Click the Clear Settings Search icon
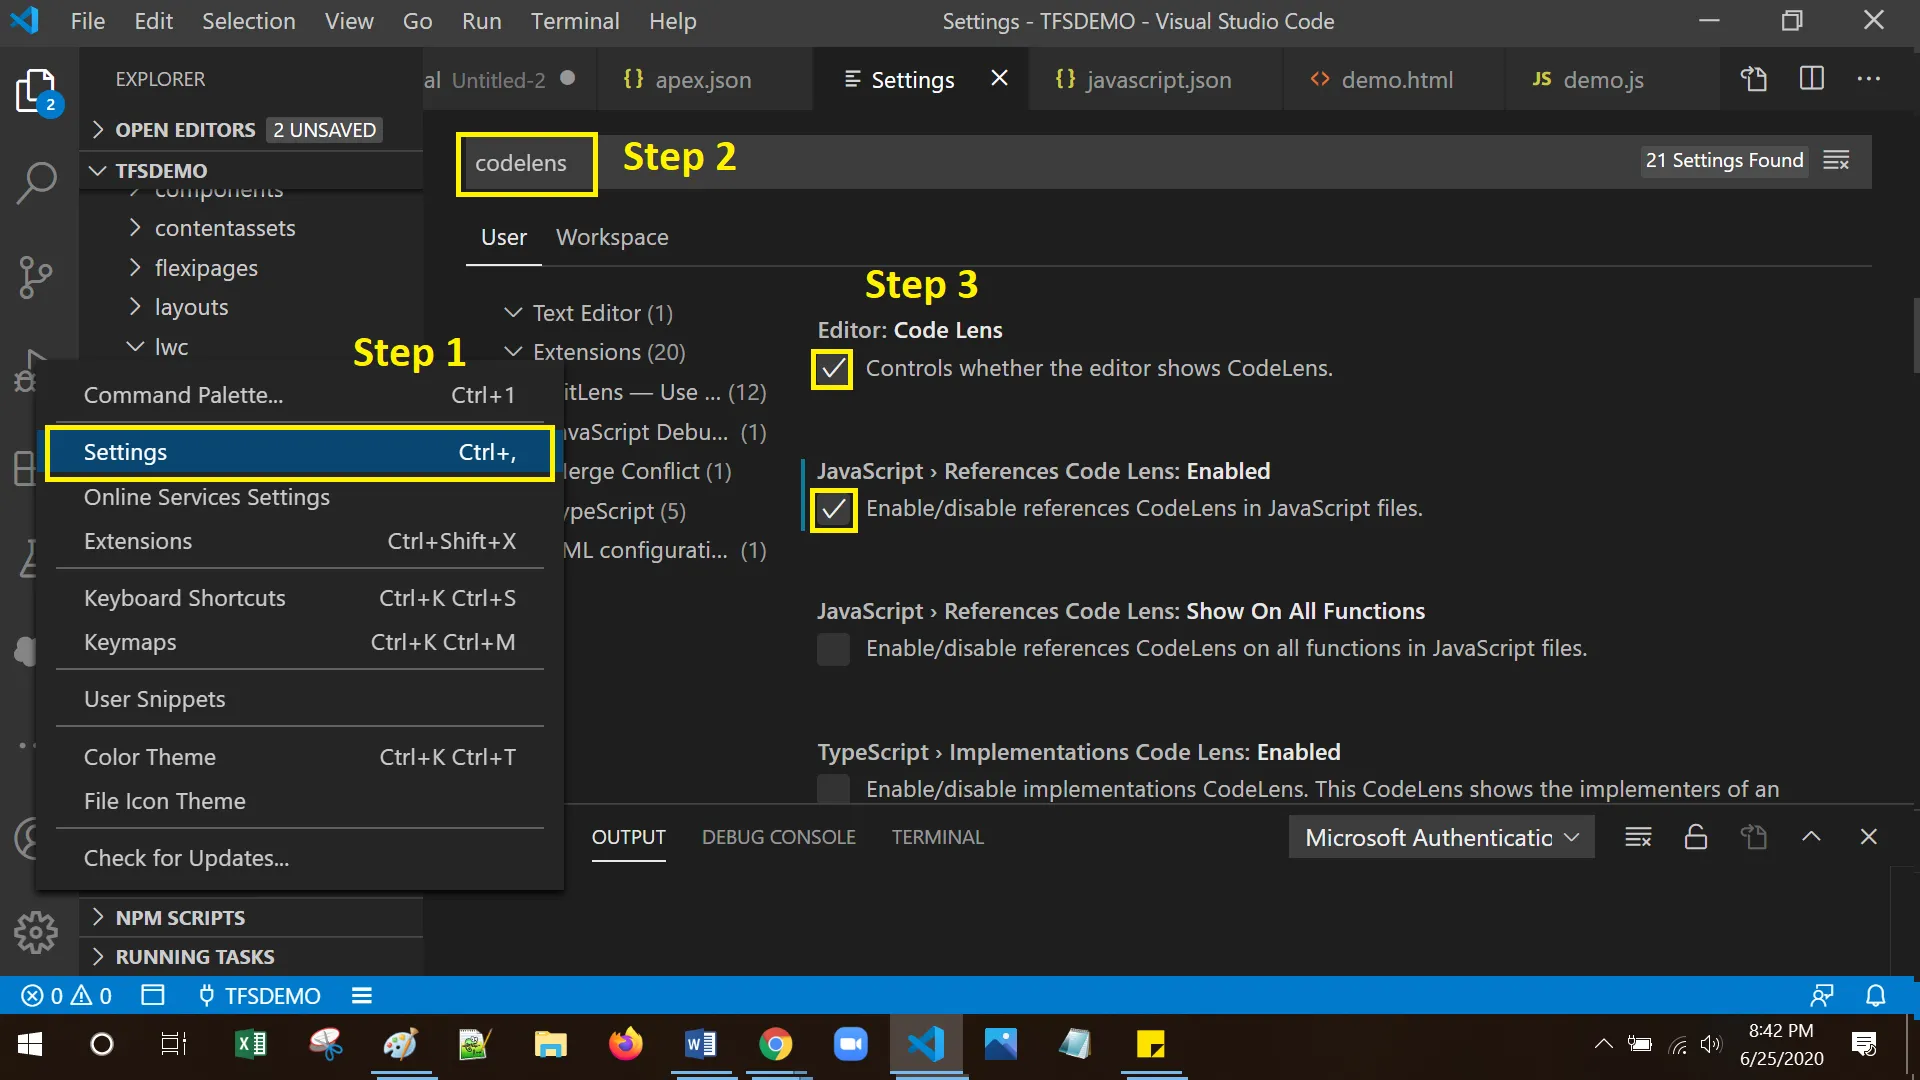1920x1080 pixels. pyautogui.click(x=1837, y=160)
